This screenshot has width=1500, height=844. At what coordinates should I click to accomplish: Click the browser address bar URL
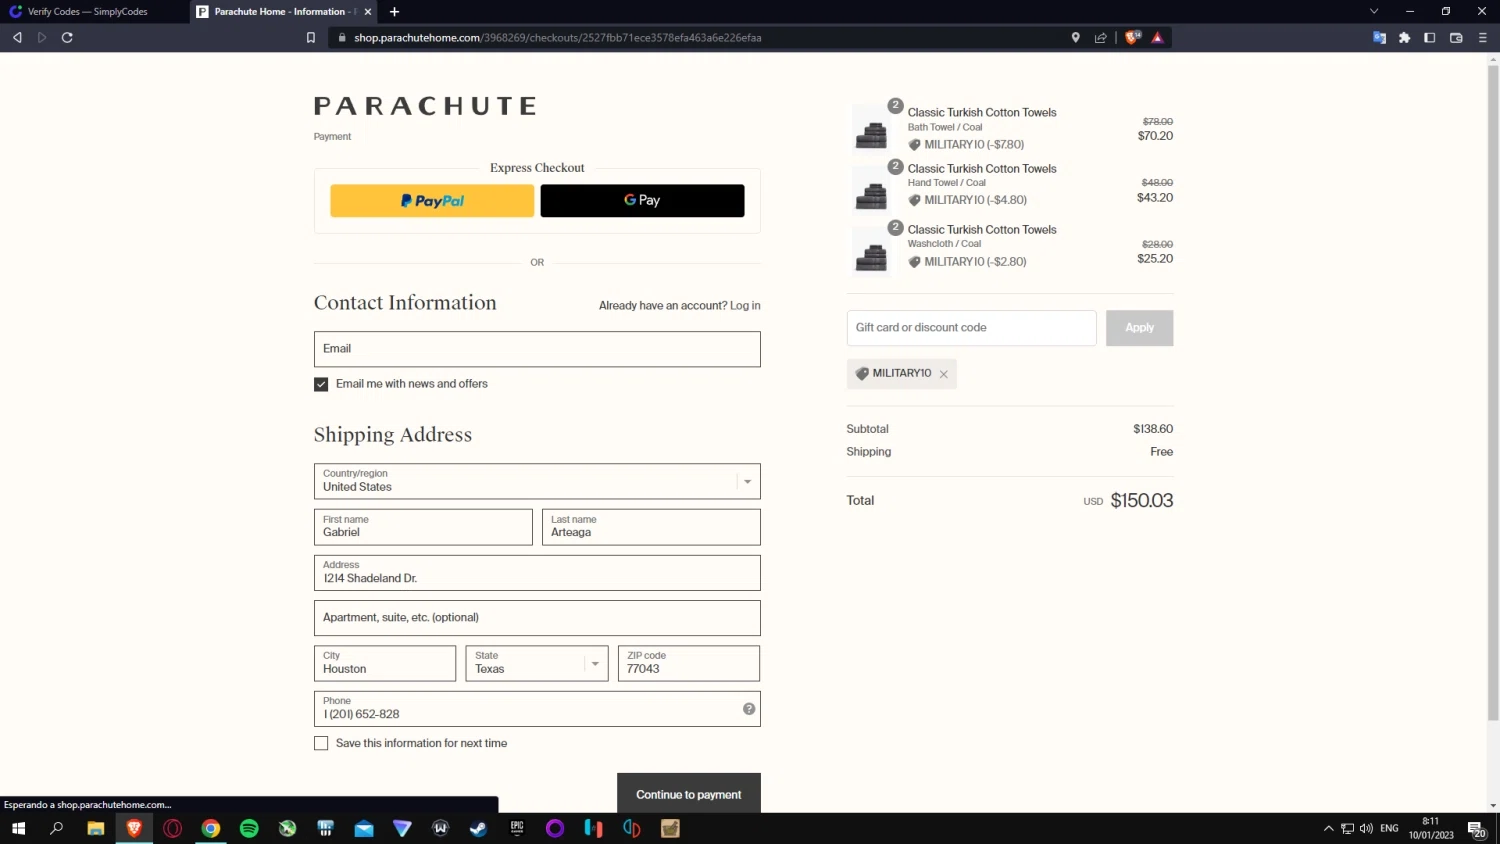click(x=557, y=38)
